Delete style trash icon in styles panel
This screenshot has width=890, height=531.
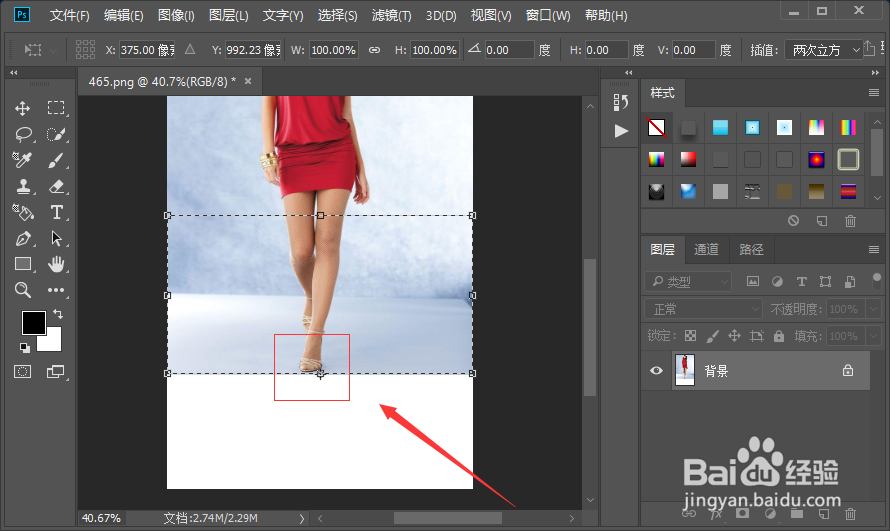coord(850,221)
